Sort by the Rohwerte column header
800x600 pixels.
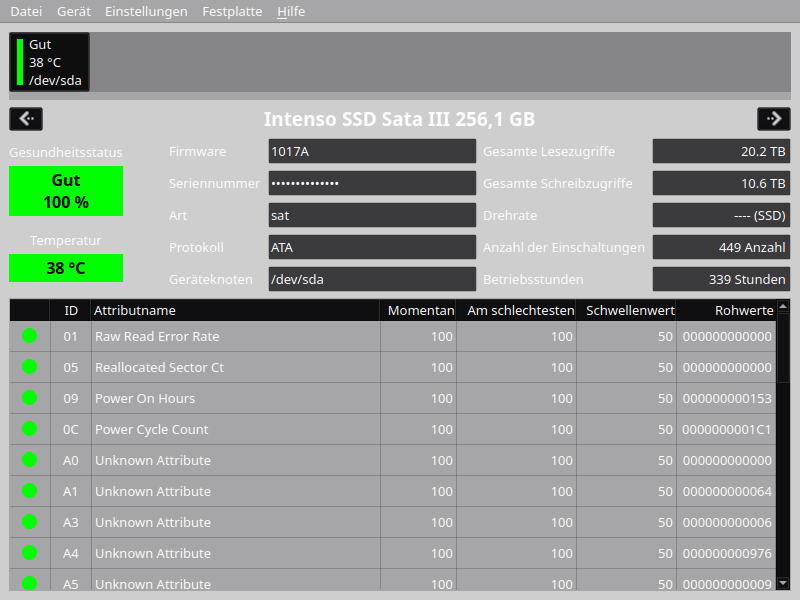tap(726, 310)
